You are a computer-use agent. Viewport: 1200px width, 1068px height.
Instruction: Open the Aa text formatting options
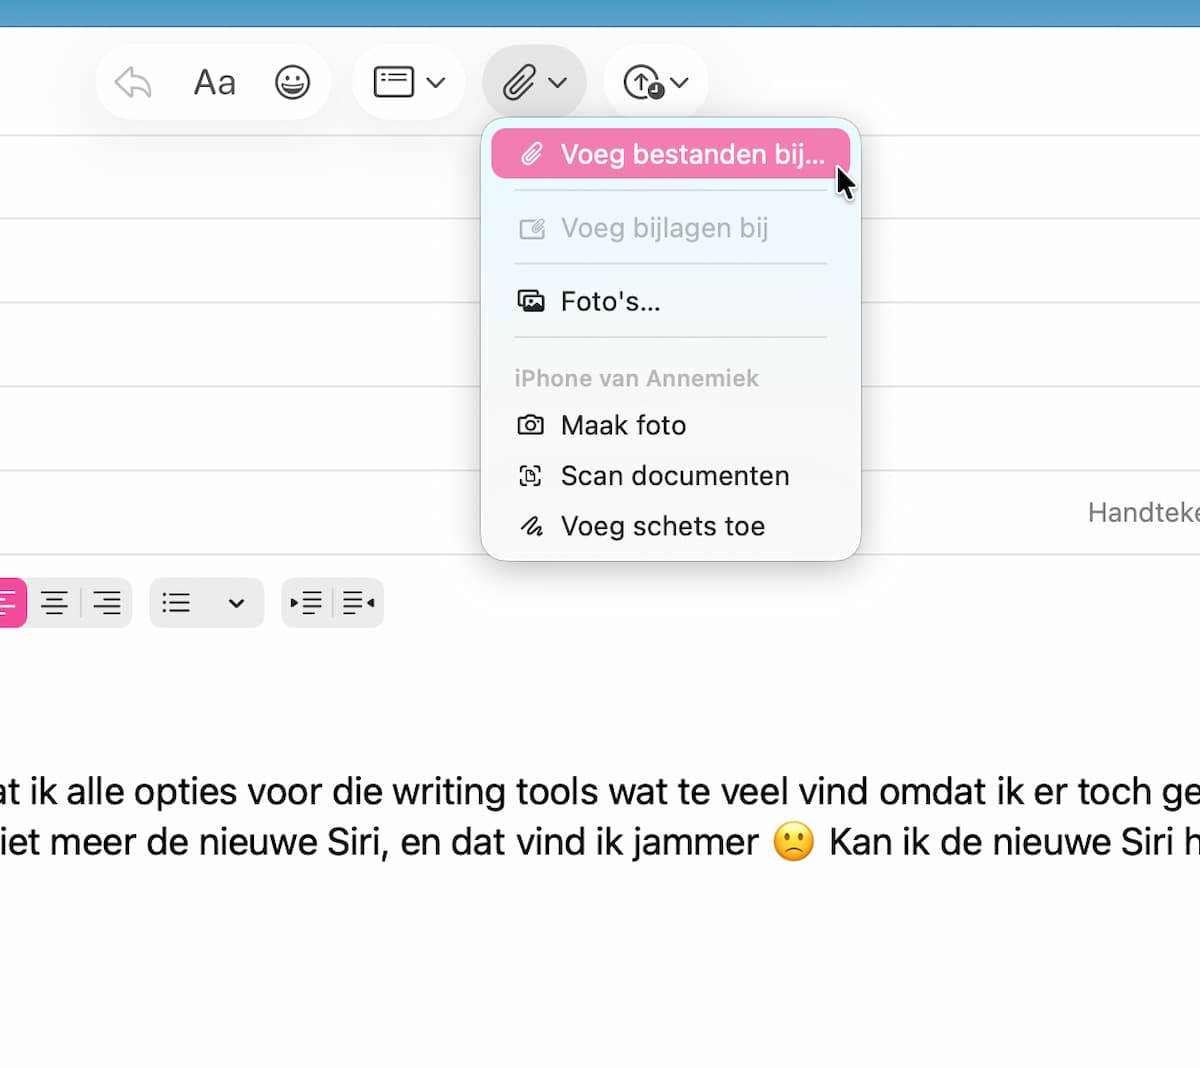214,82
